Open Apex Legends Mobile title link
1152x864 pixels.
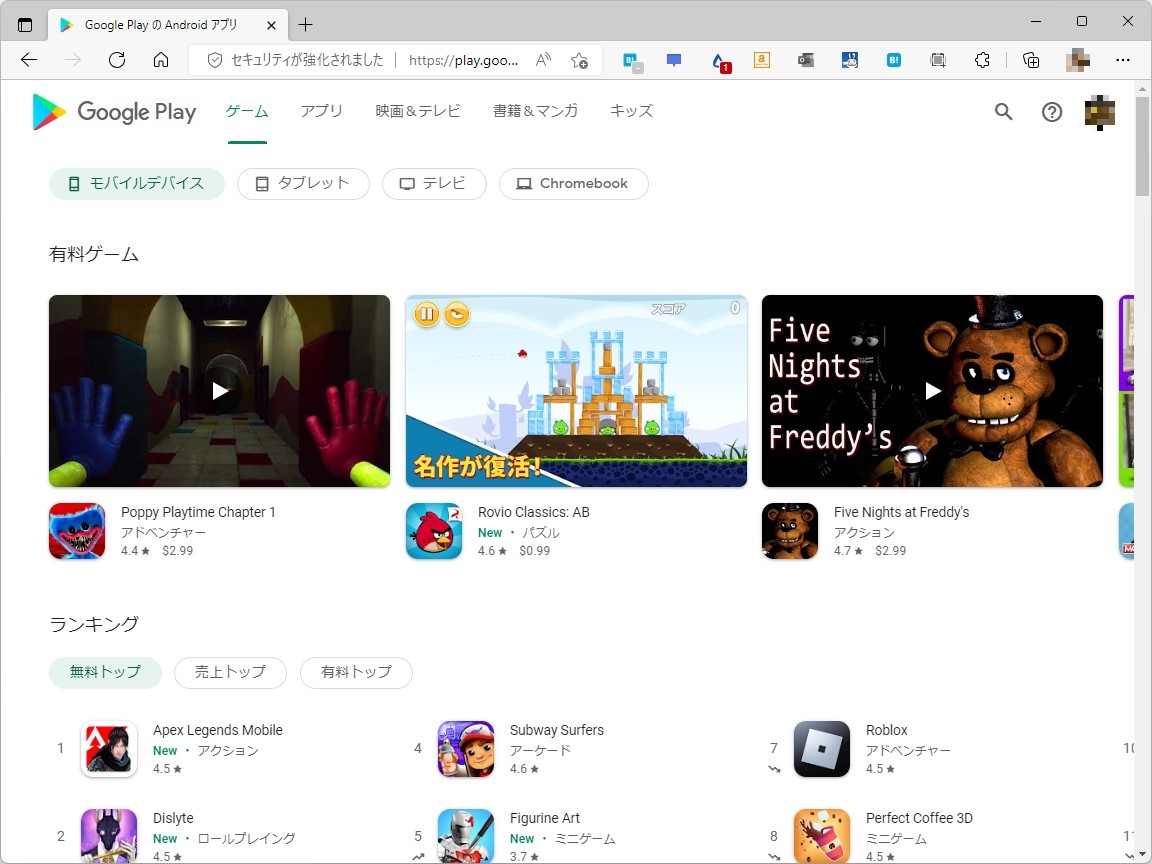tap(217, 730)
